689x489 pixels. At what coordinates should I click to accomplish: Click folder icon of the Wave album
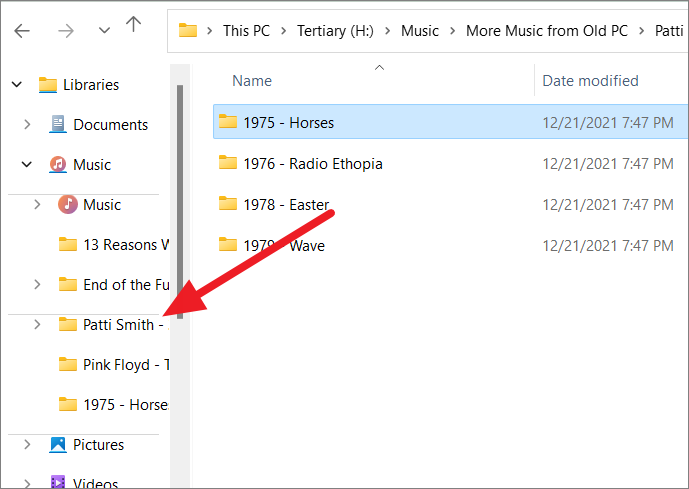point(228,244)
